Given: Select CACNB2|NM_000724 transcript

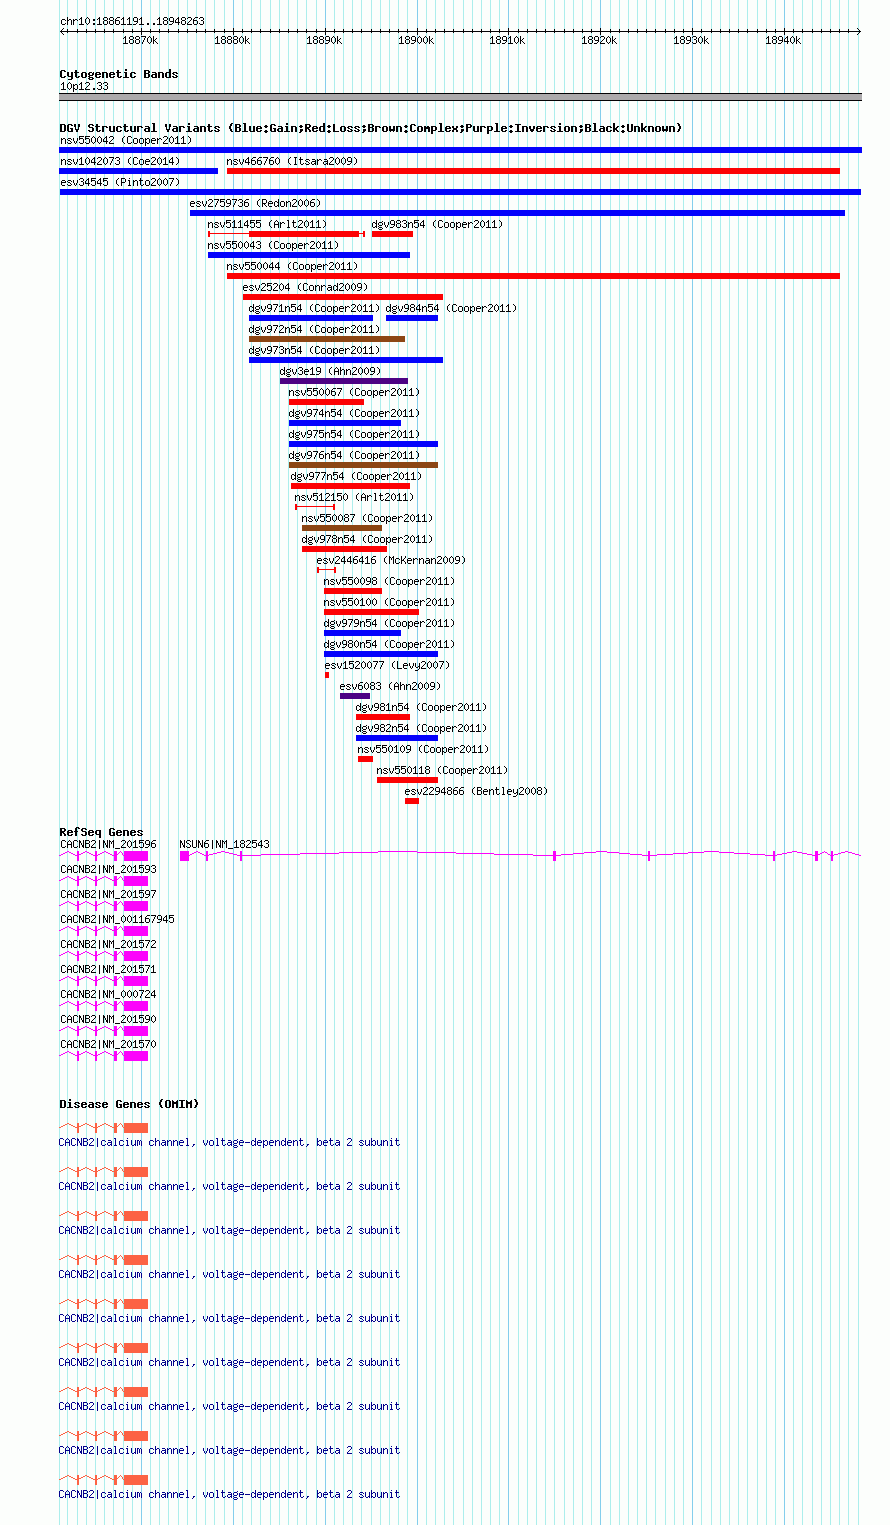Looking at the screenshot, I should [x=104, y=1006].
